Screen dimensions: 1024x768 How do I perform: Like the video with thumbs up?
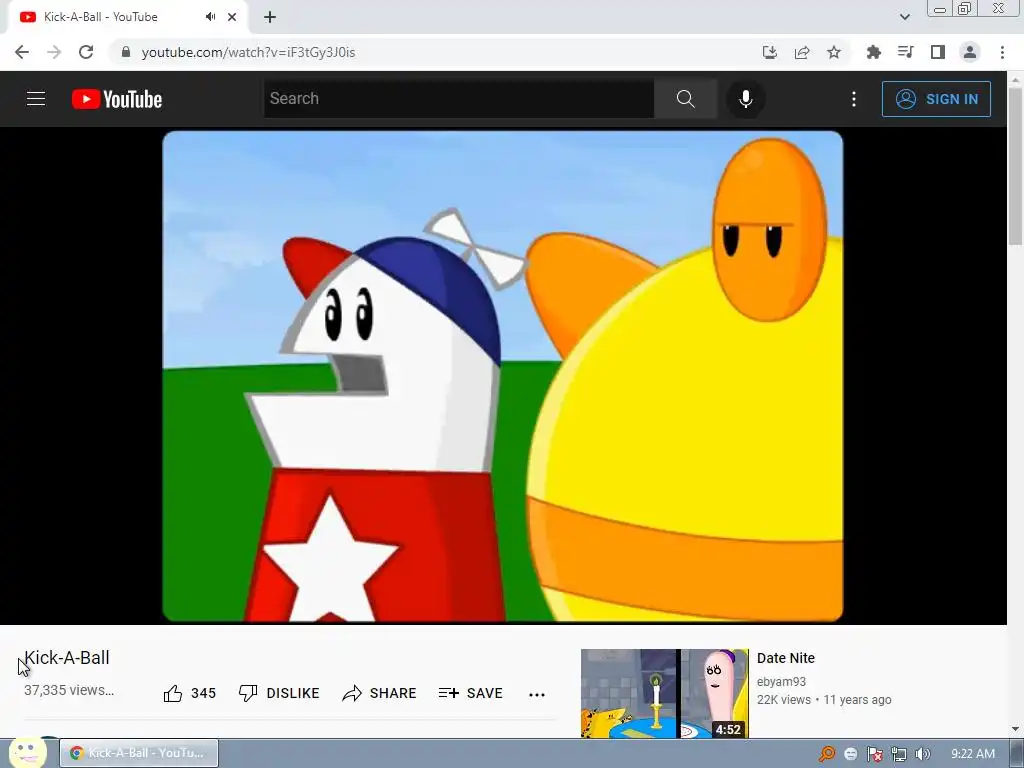coord(189,694)
